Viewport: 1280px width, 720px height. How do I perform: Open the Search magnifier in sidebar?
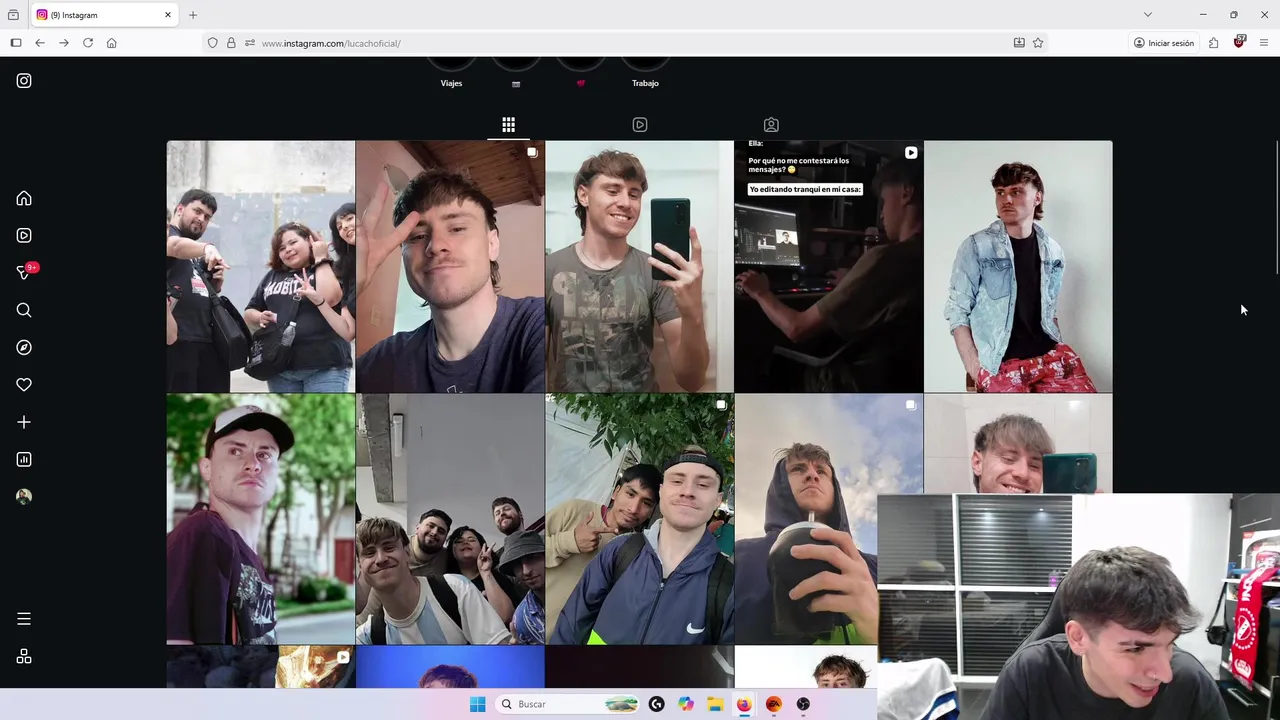click(24, 310)
